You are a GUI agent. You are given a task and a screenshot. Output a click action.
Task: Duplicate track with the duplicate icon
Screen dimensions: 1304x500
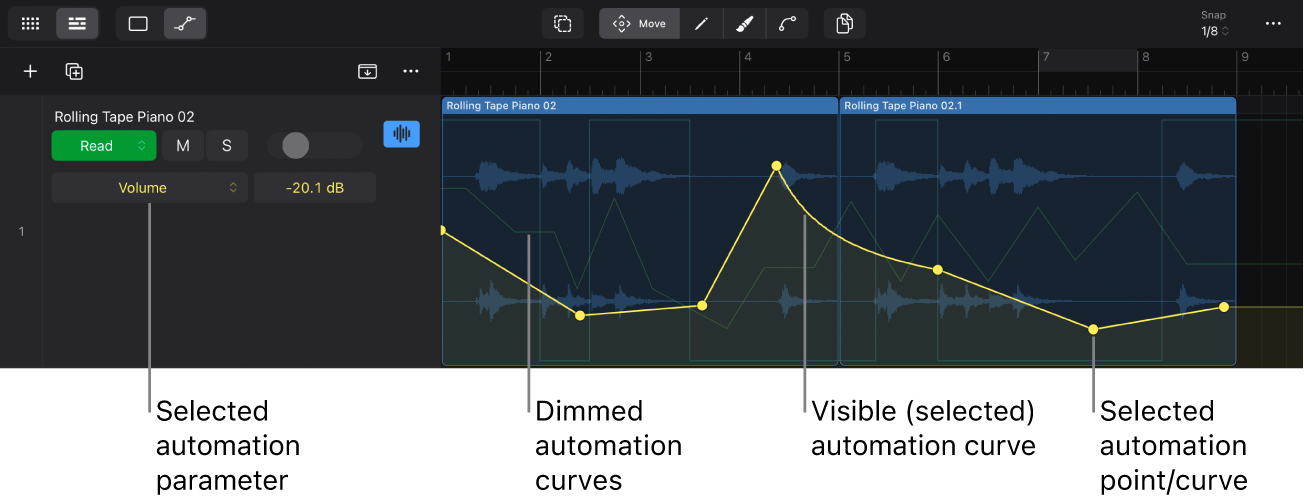click(74, 71)
